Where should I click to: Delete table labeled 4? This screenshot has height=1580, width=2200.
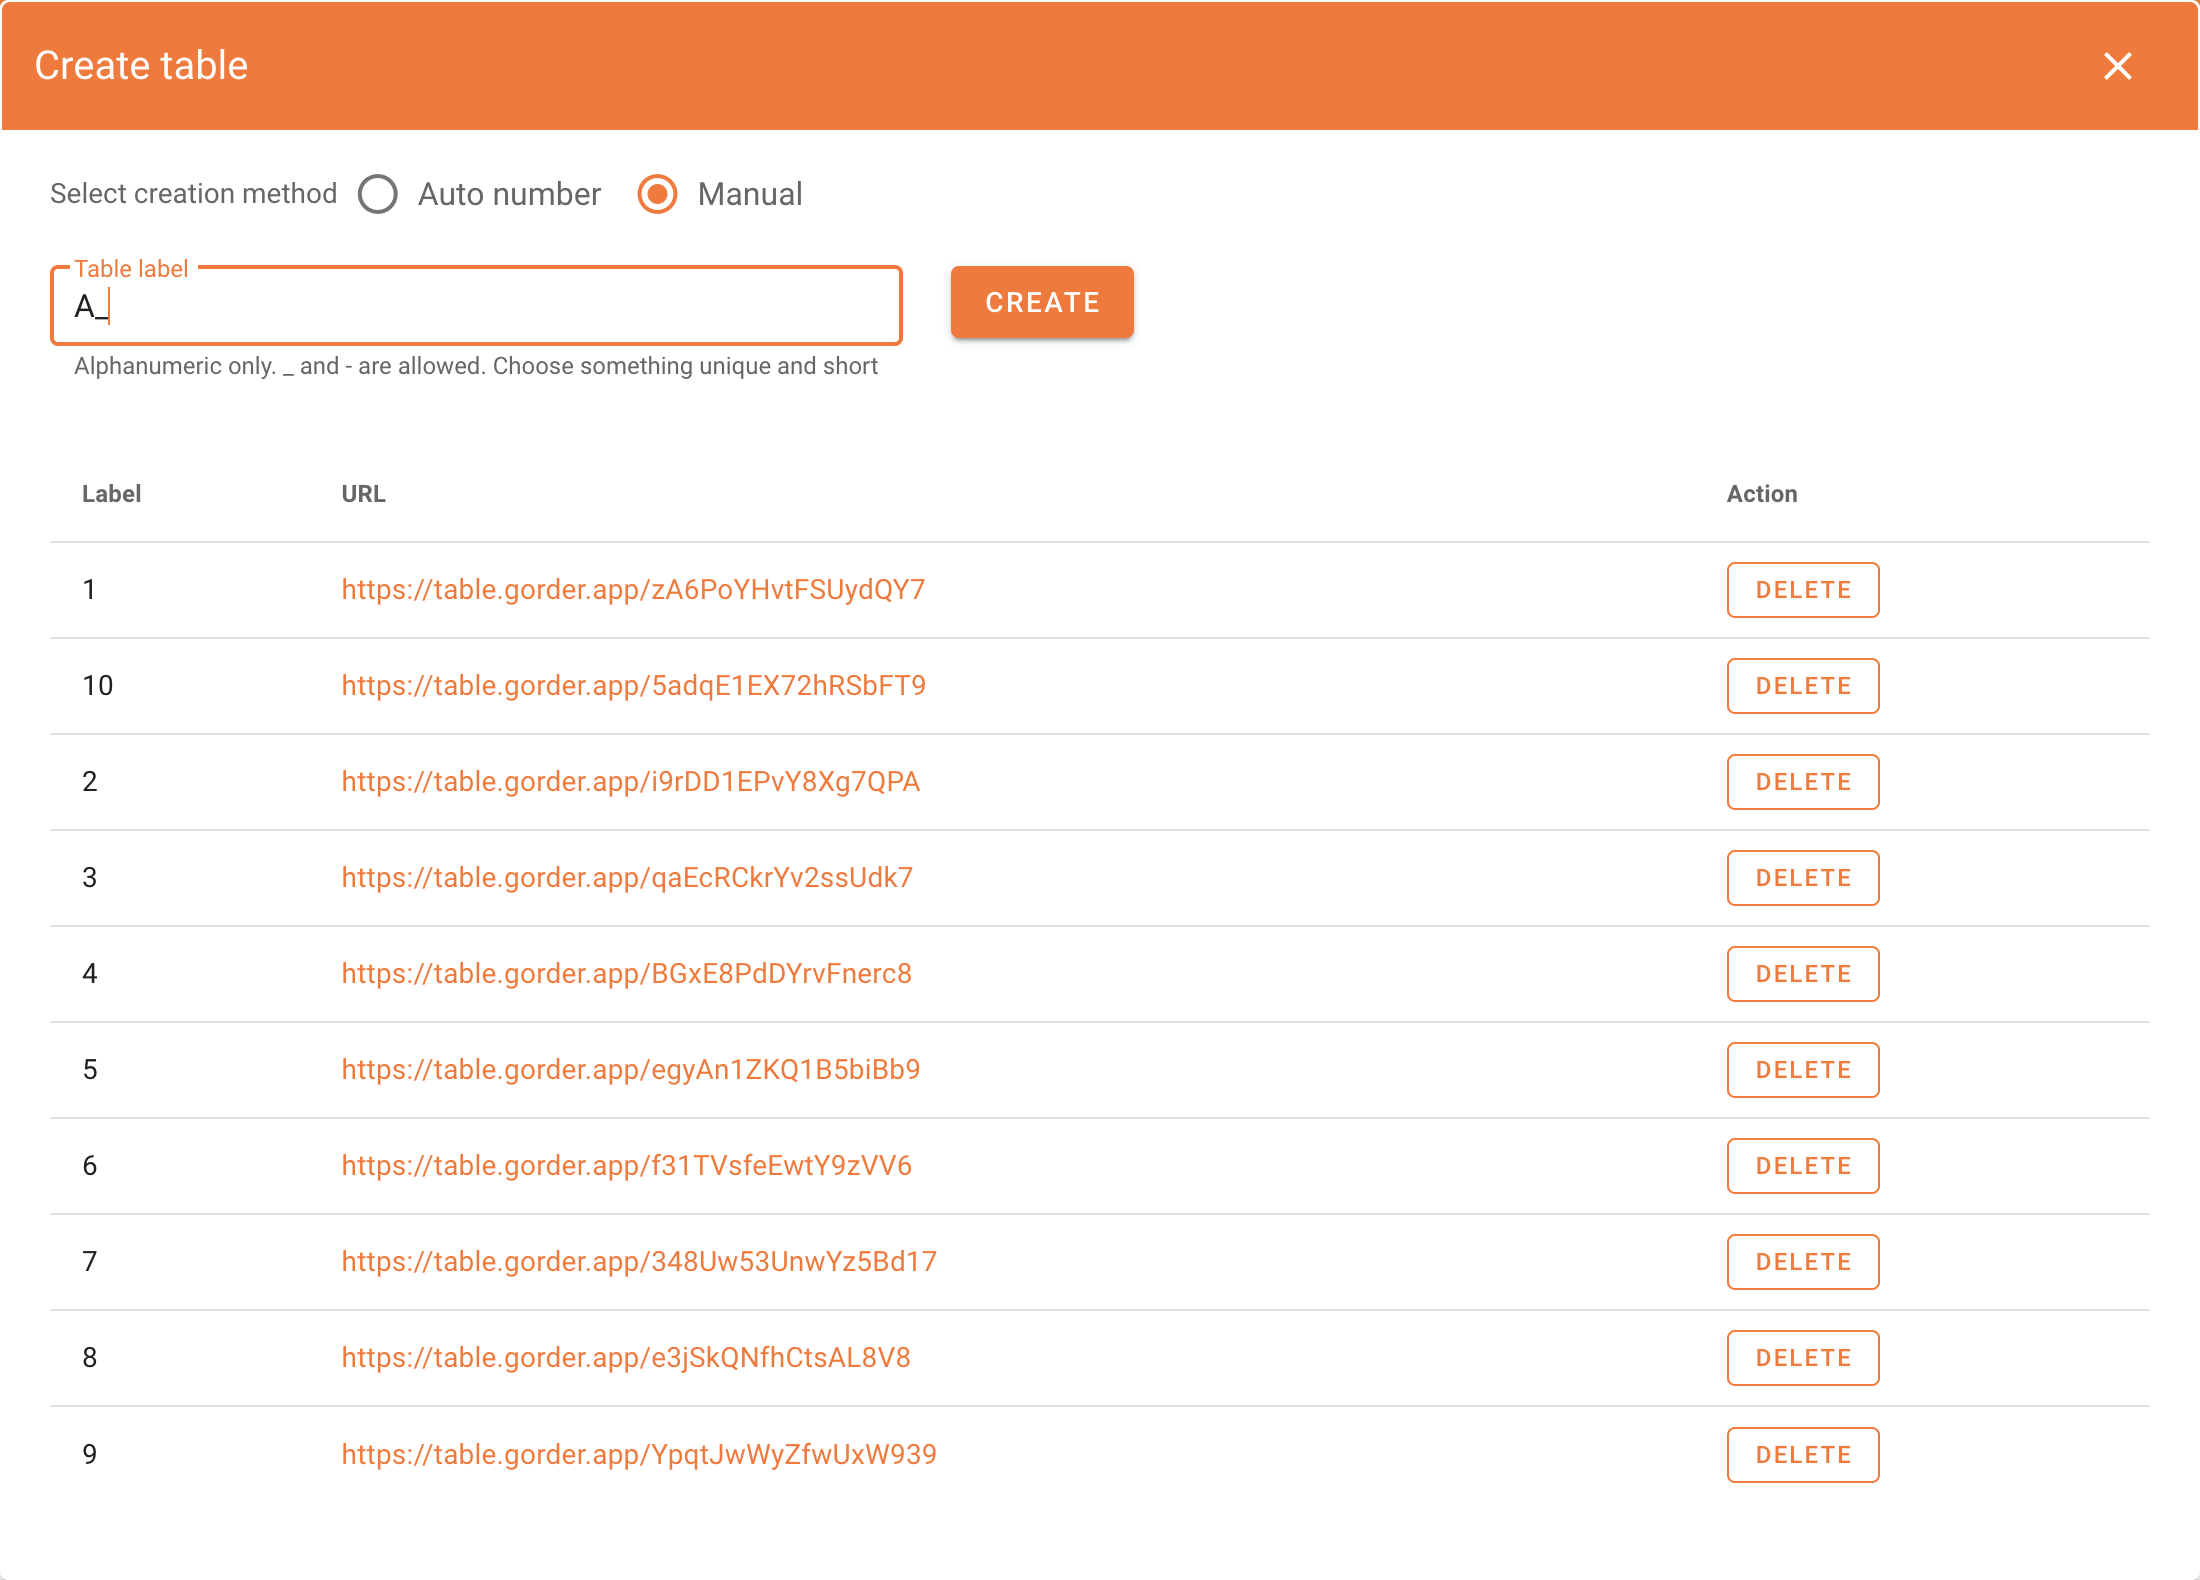click(1803, 974)
